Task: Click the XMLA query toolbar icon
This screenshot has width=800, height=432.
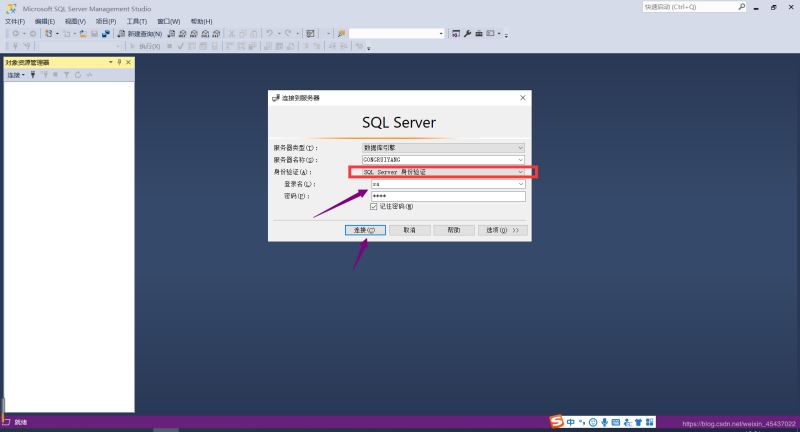Action: [205, 34]
